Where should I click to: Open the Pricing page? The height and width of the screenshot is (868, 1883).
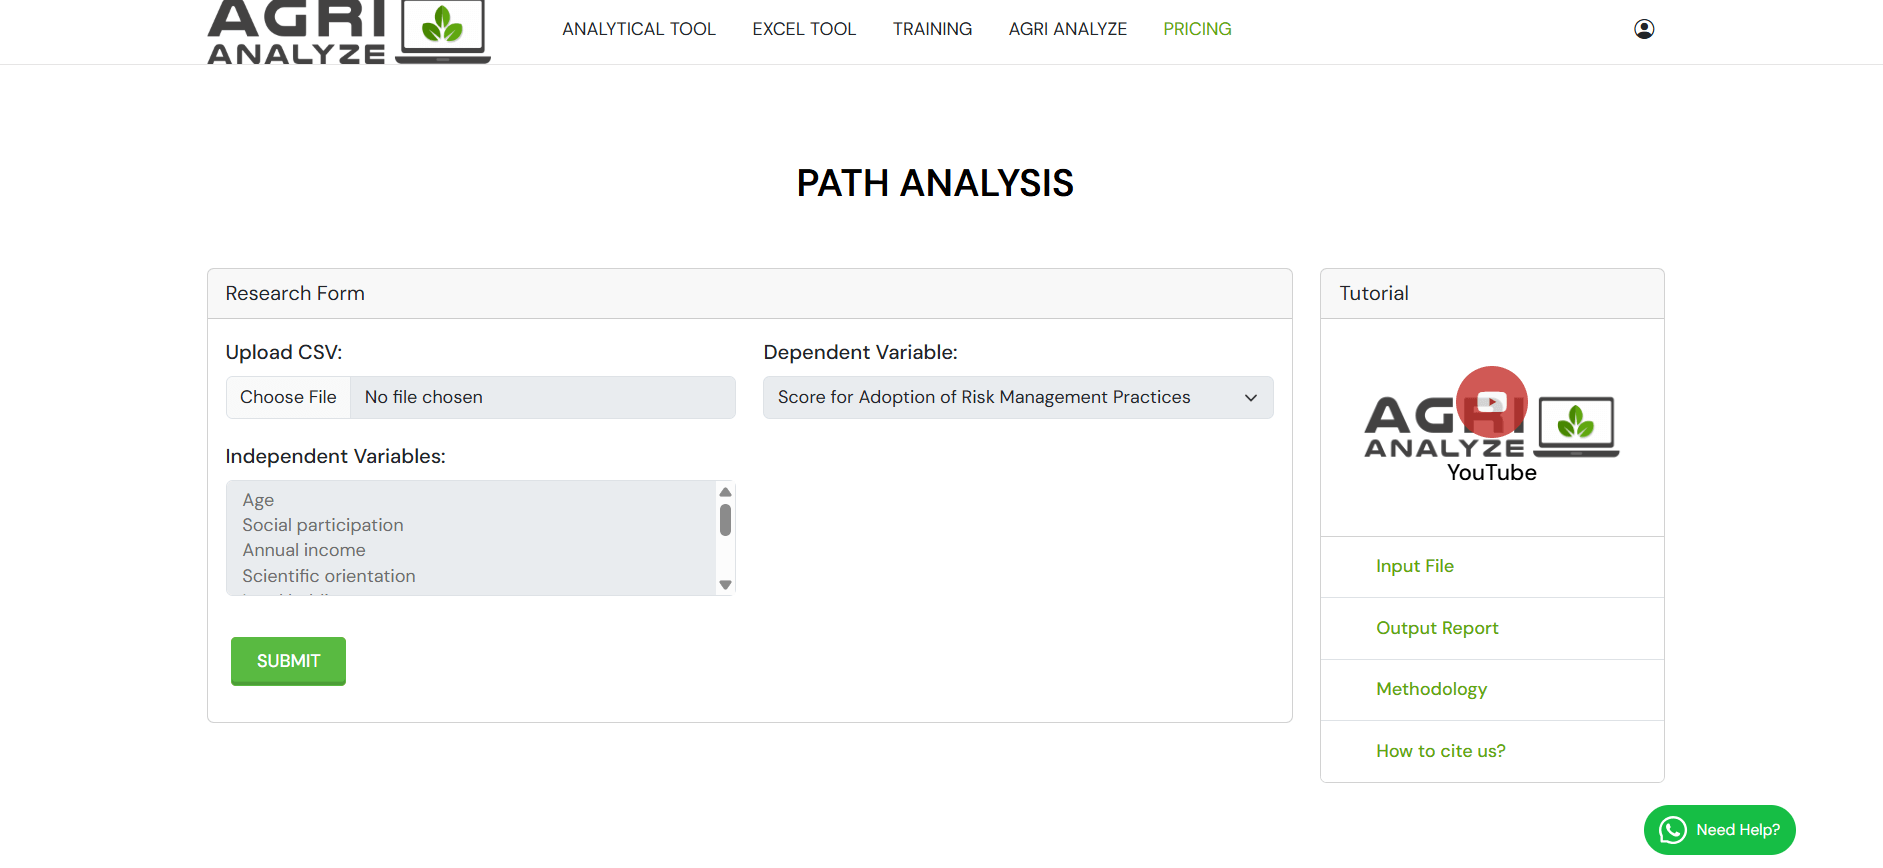click(1197, 29)
